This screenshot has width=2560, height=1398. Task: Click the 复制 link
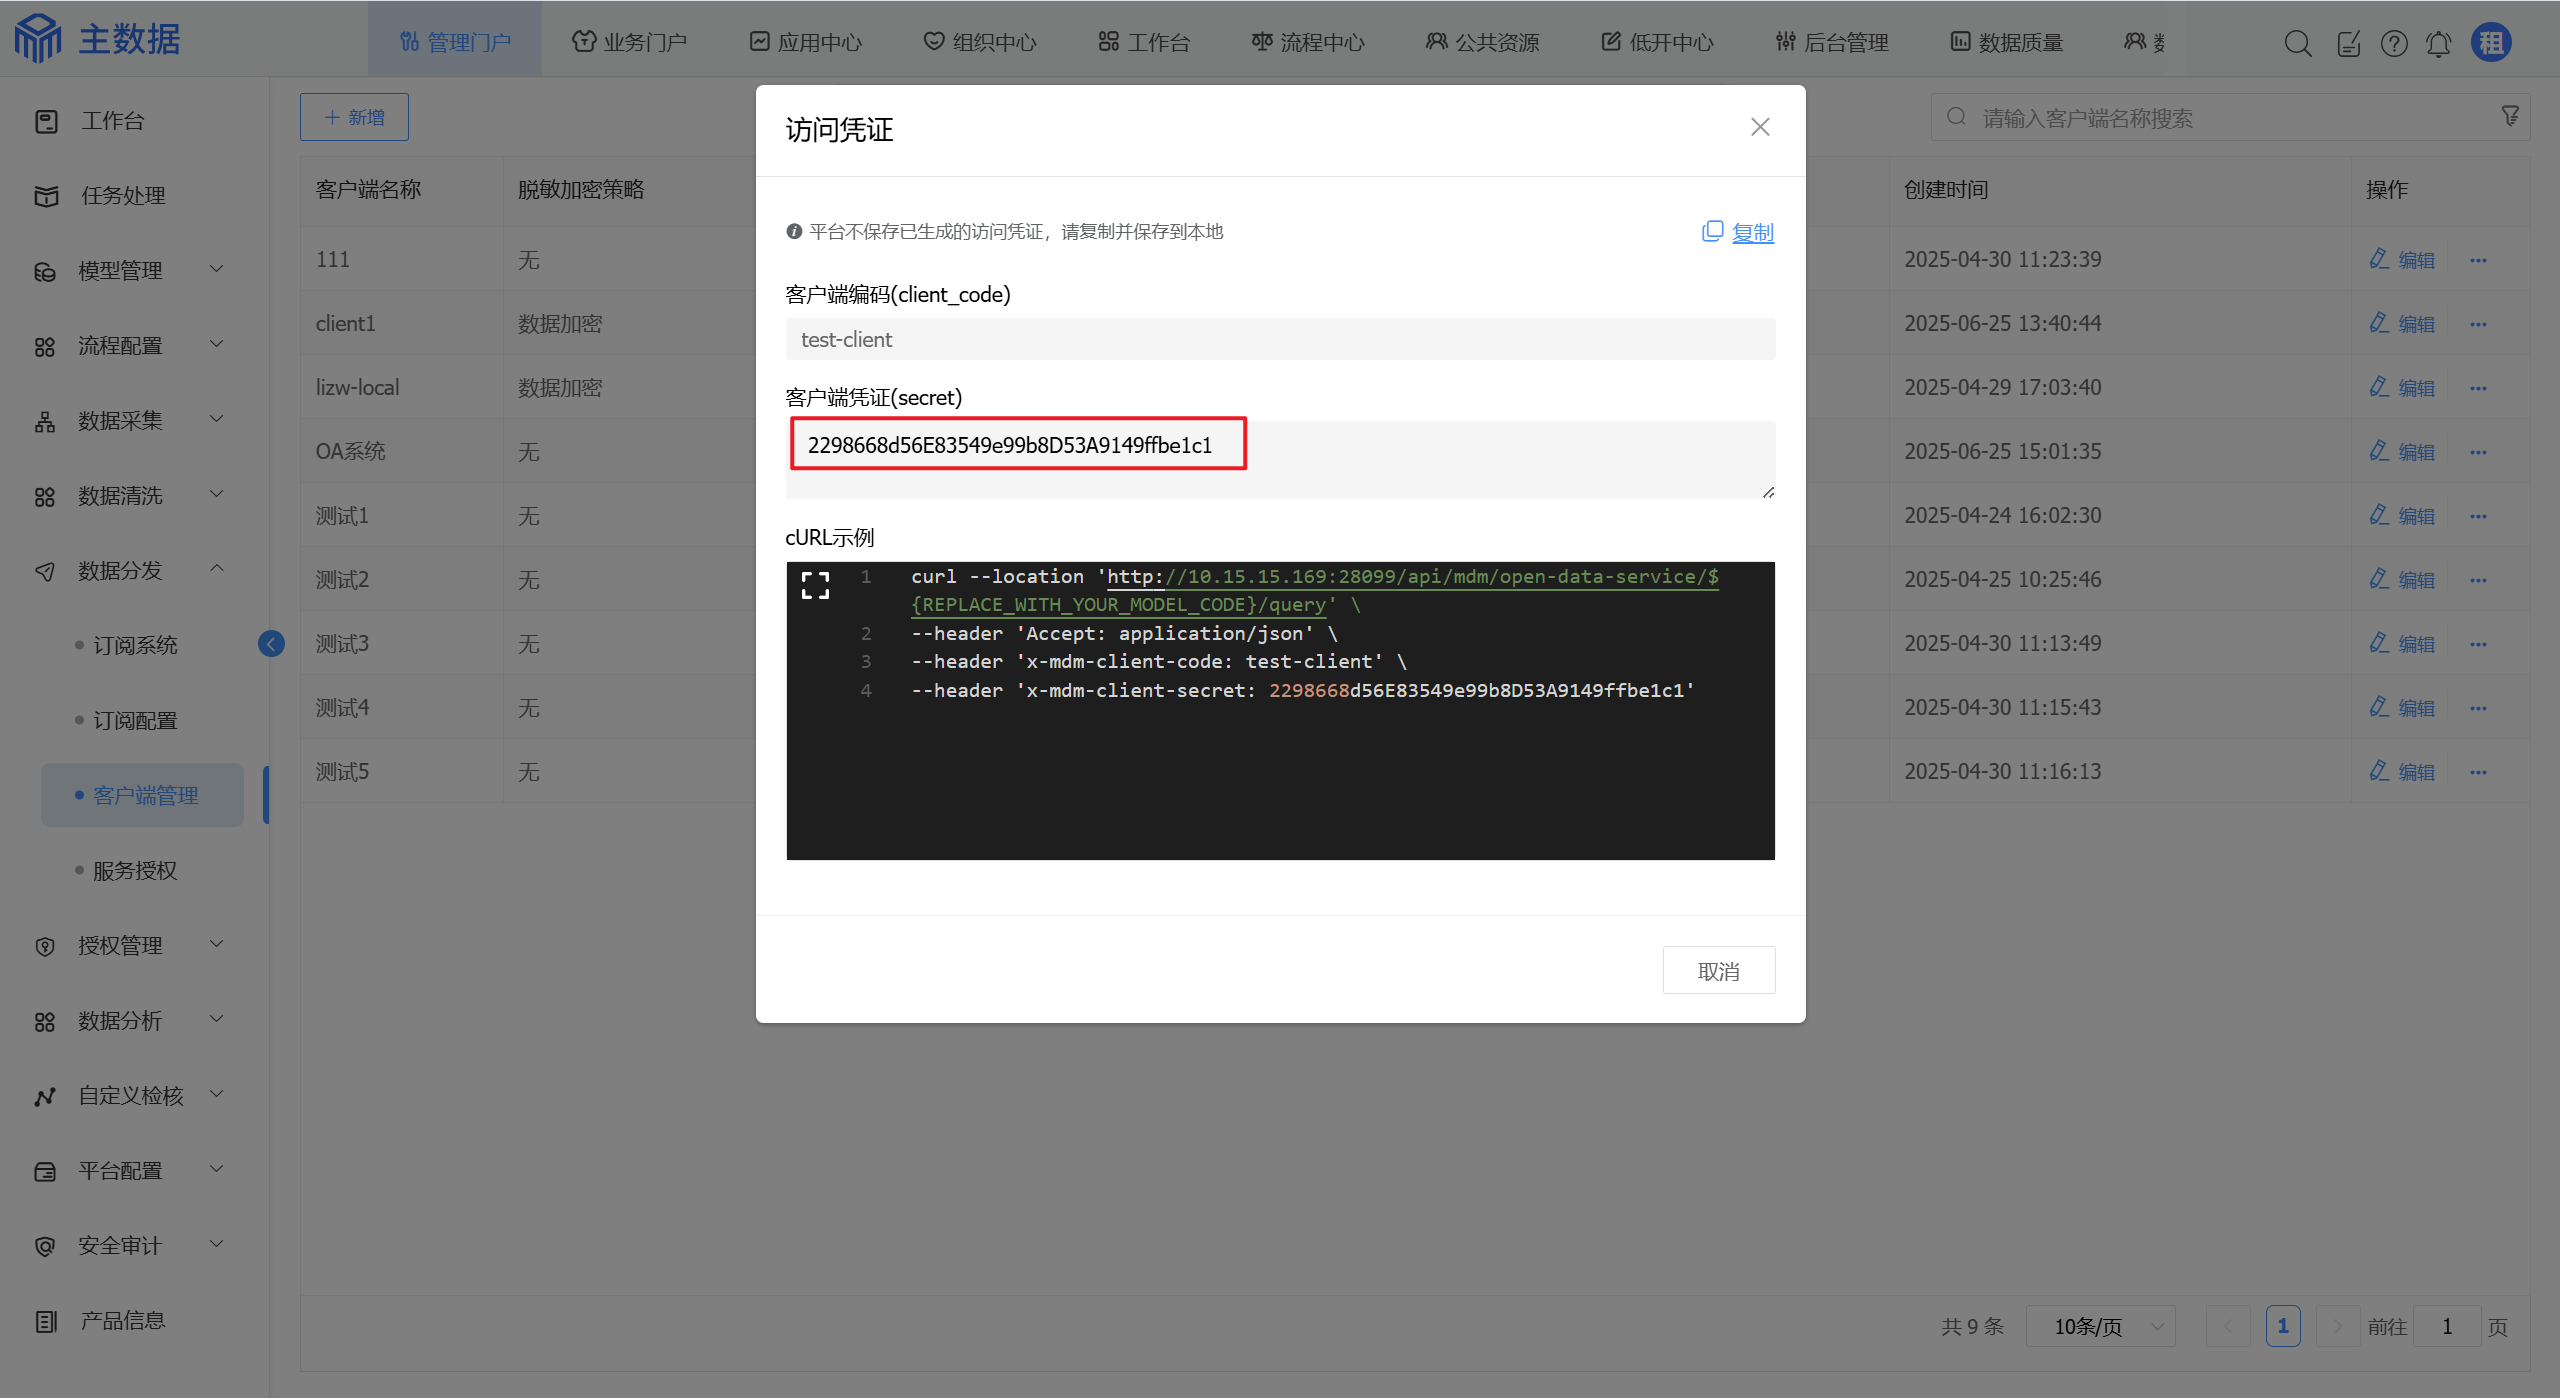point(1752,232)
